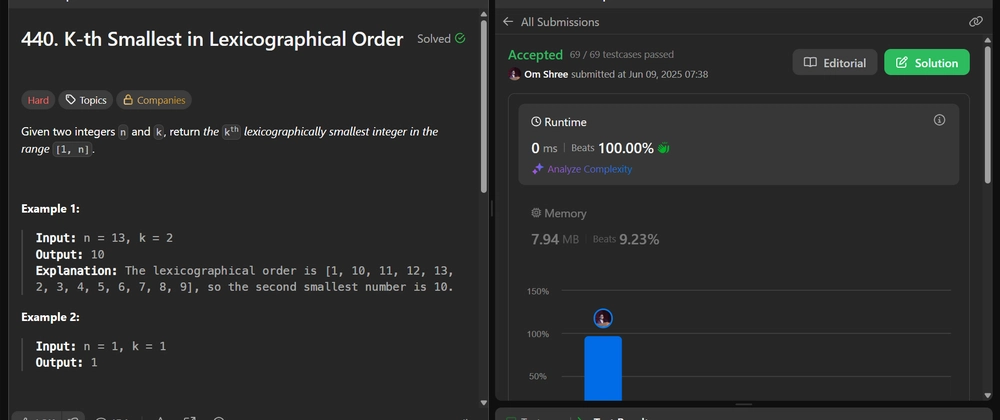Click the '0 ms' runtime value

tap(544, 148)
